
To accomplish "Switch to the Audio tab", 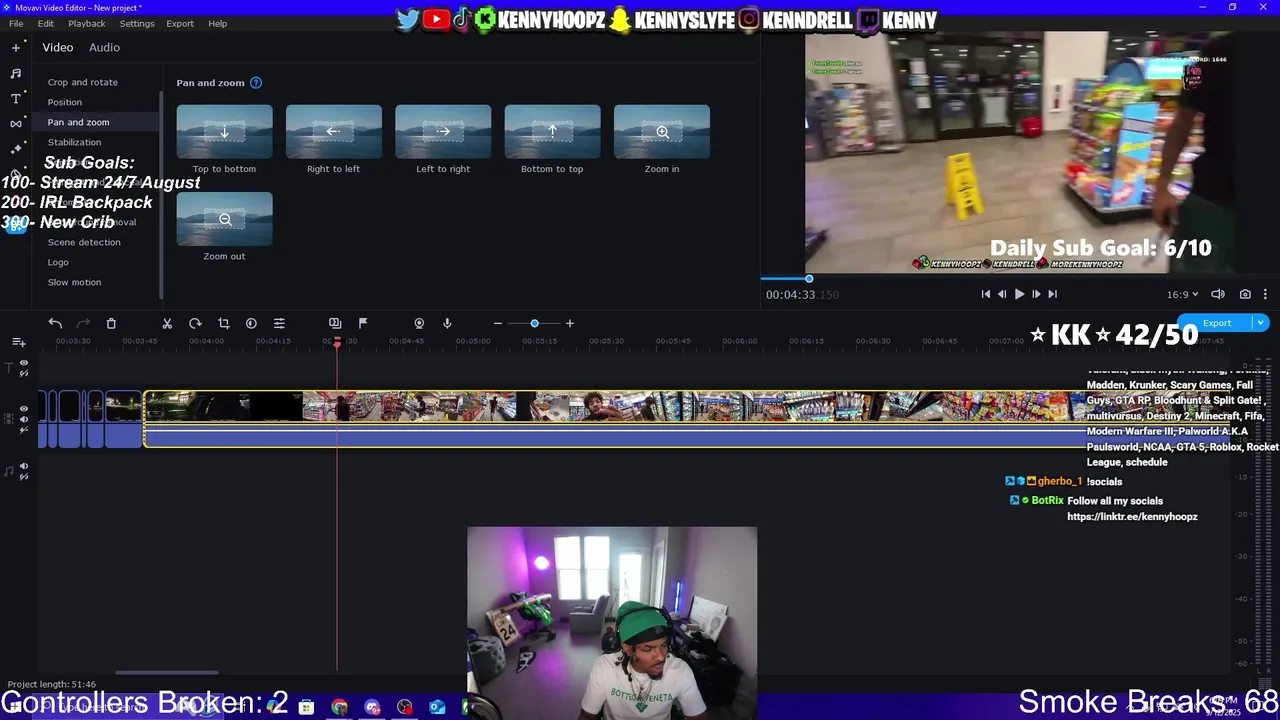I will tap(104, 47).
